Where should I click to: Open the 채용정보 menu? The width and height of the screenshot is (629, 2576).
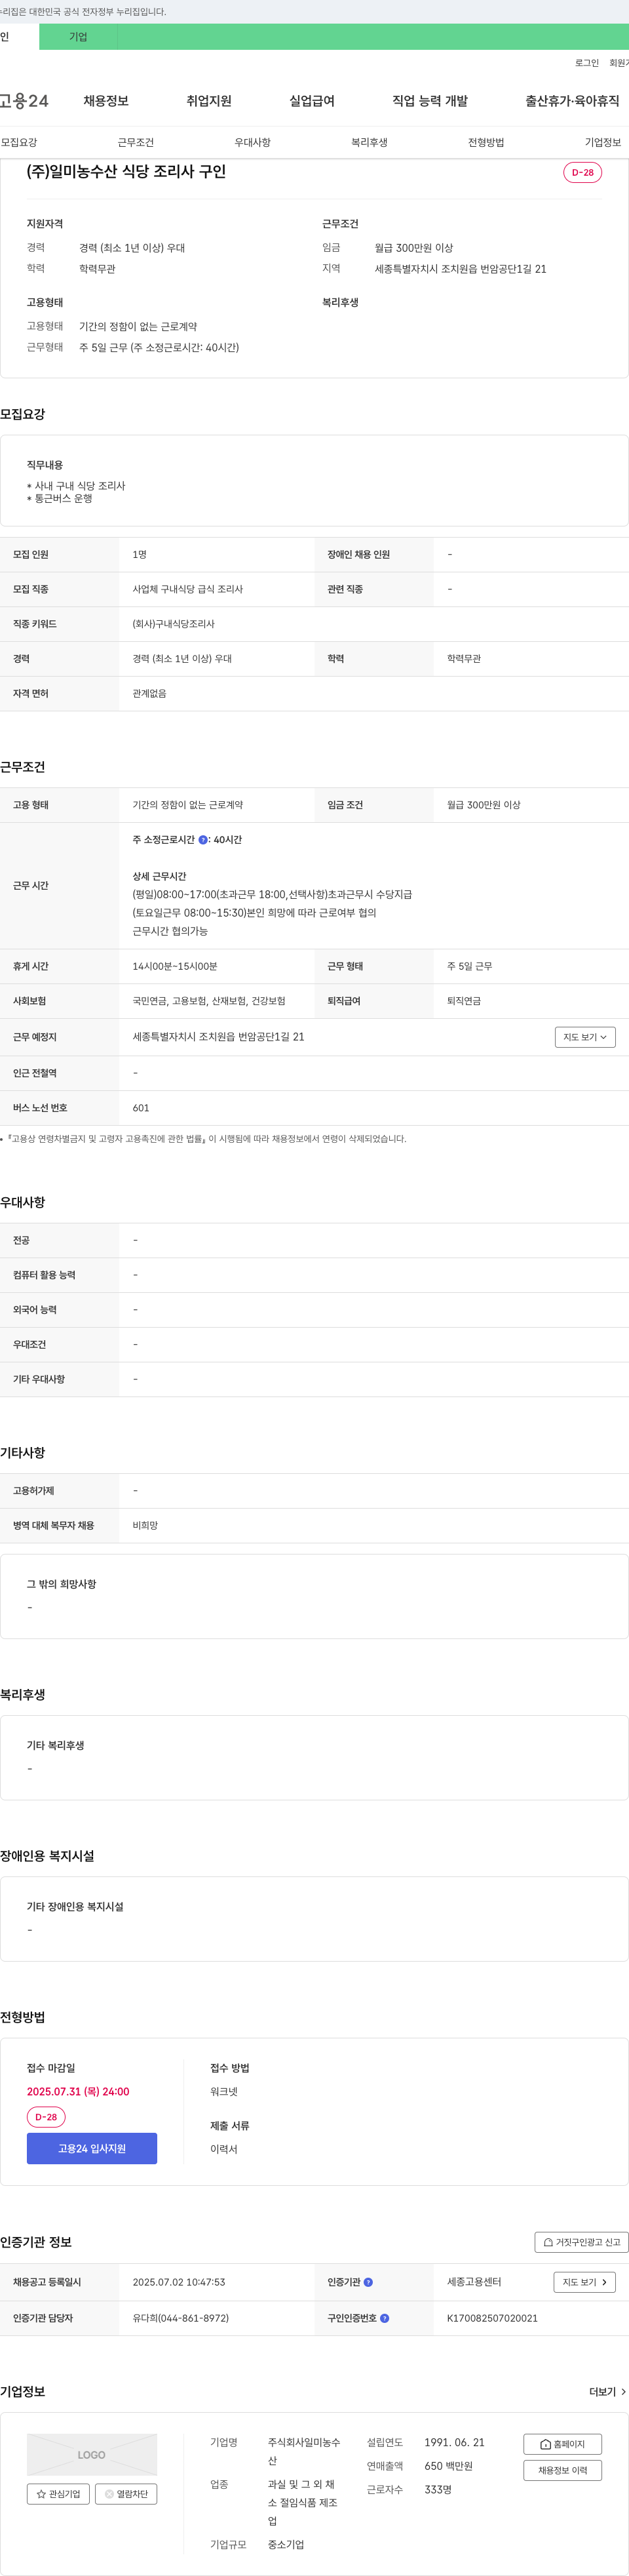click(106, 101)
